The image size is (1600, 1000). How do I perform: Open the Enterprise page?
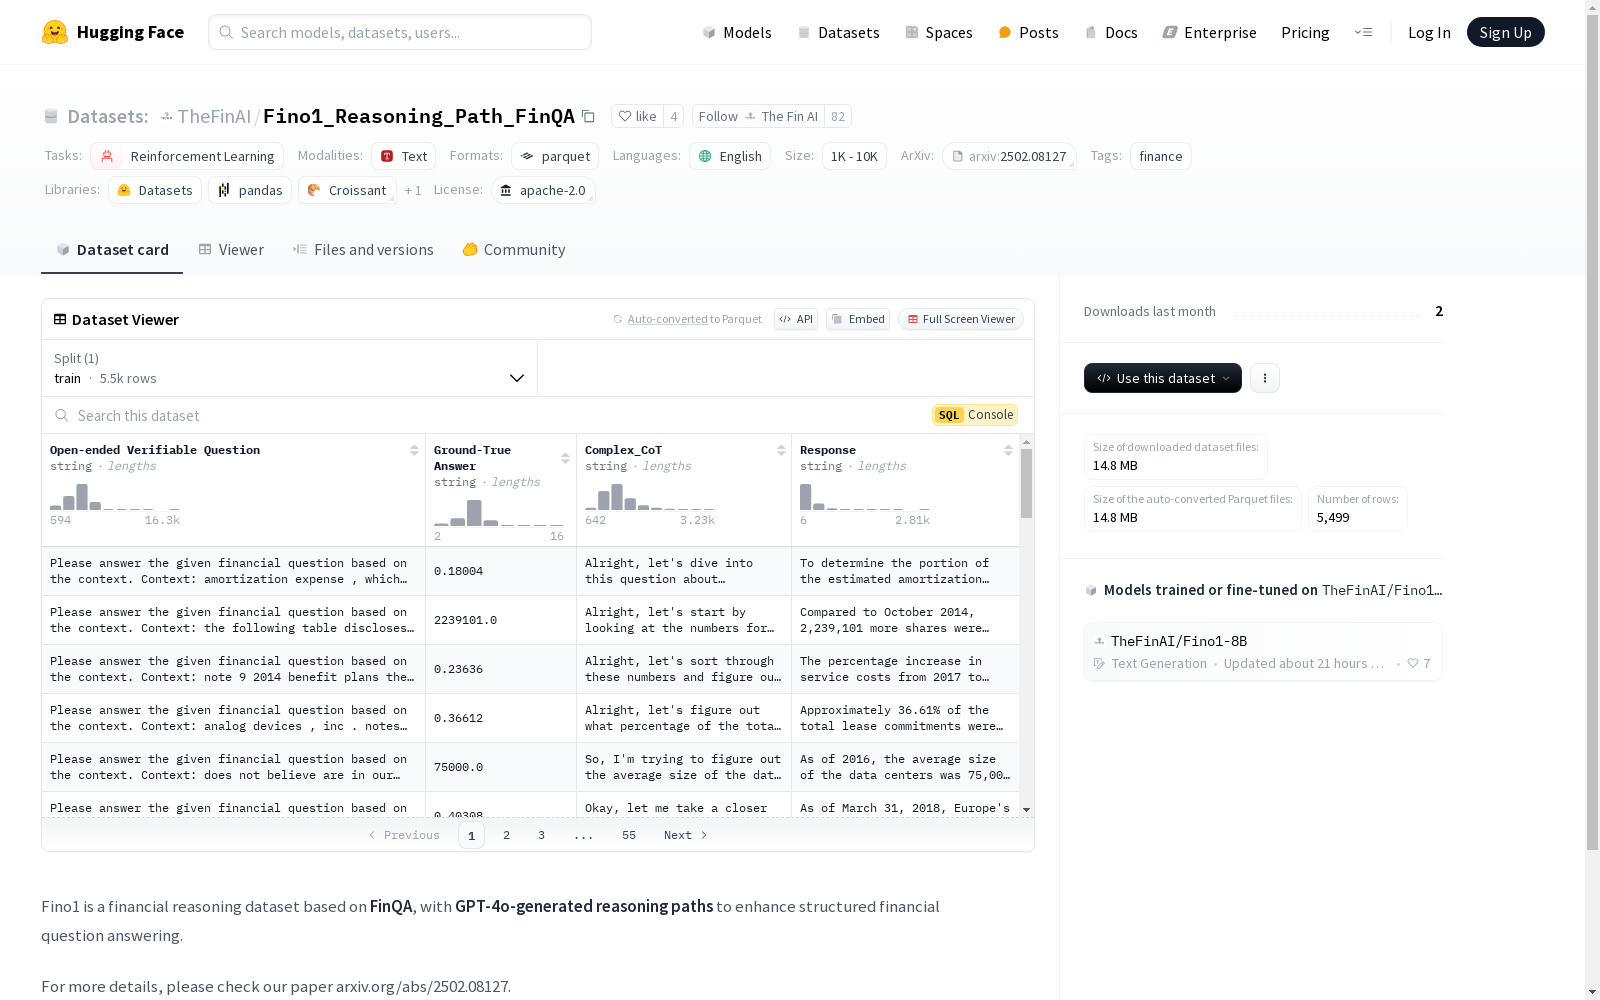click(1209, 32)
